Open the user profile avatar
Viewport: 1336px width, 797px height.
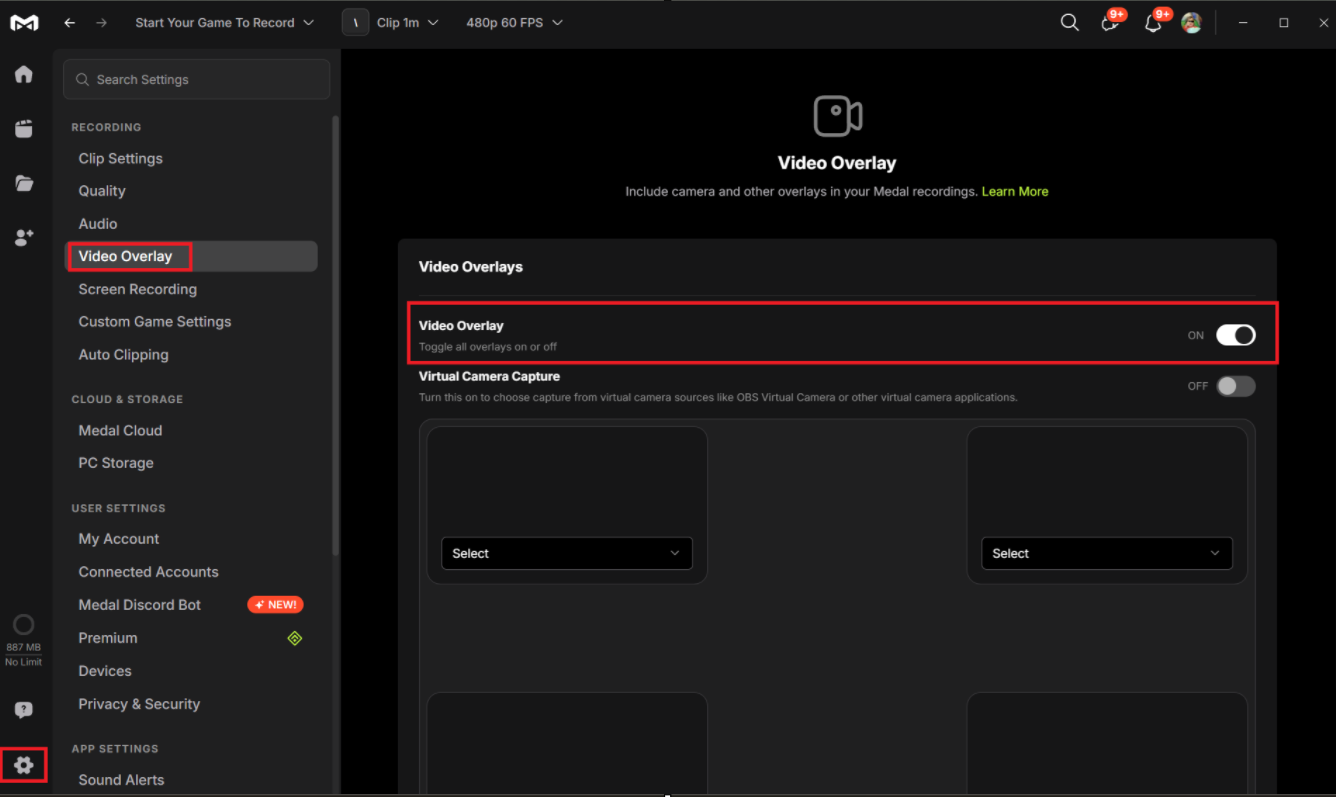click(1191, 23)
